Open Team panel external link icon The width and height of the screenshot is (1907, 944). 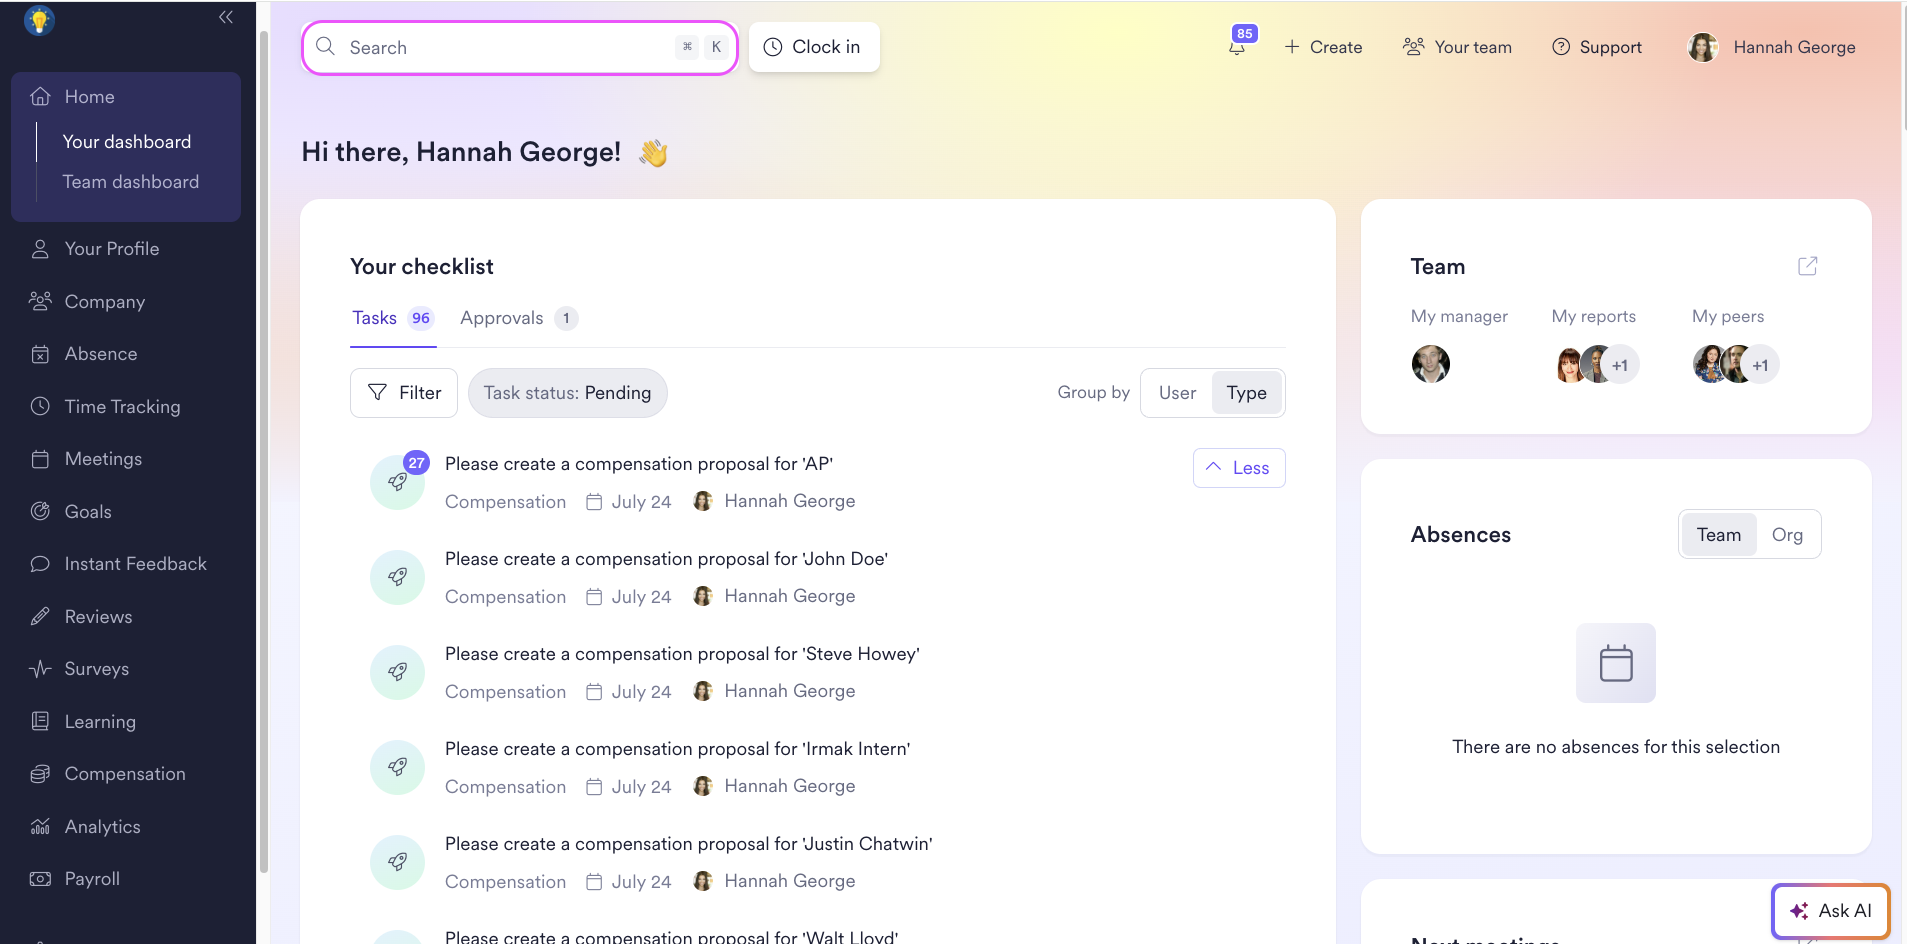1807,266
